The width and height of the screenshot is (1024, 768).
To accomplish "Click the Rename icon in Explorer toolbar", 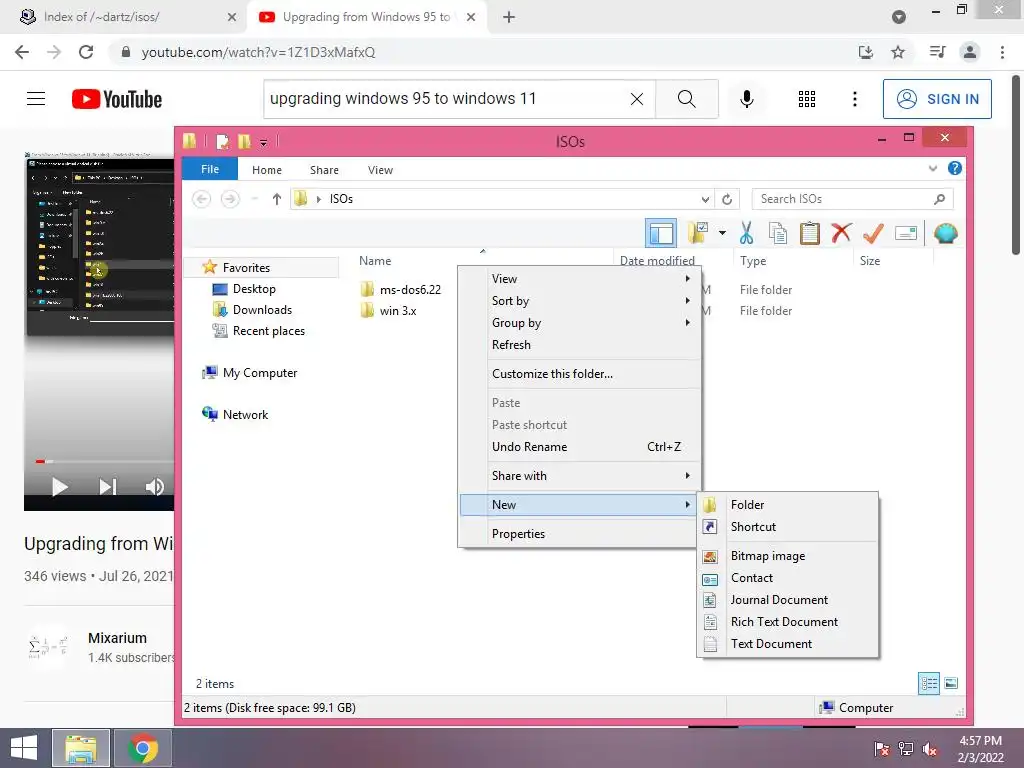I will 906,233.
